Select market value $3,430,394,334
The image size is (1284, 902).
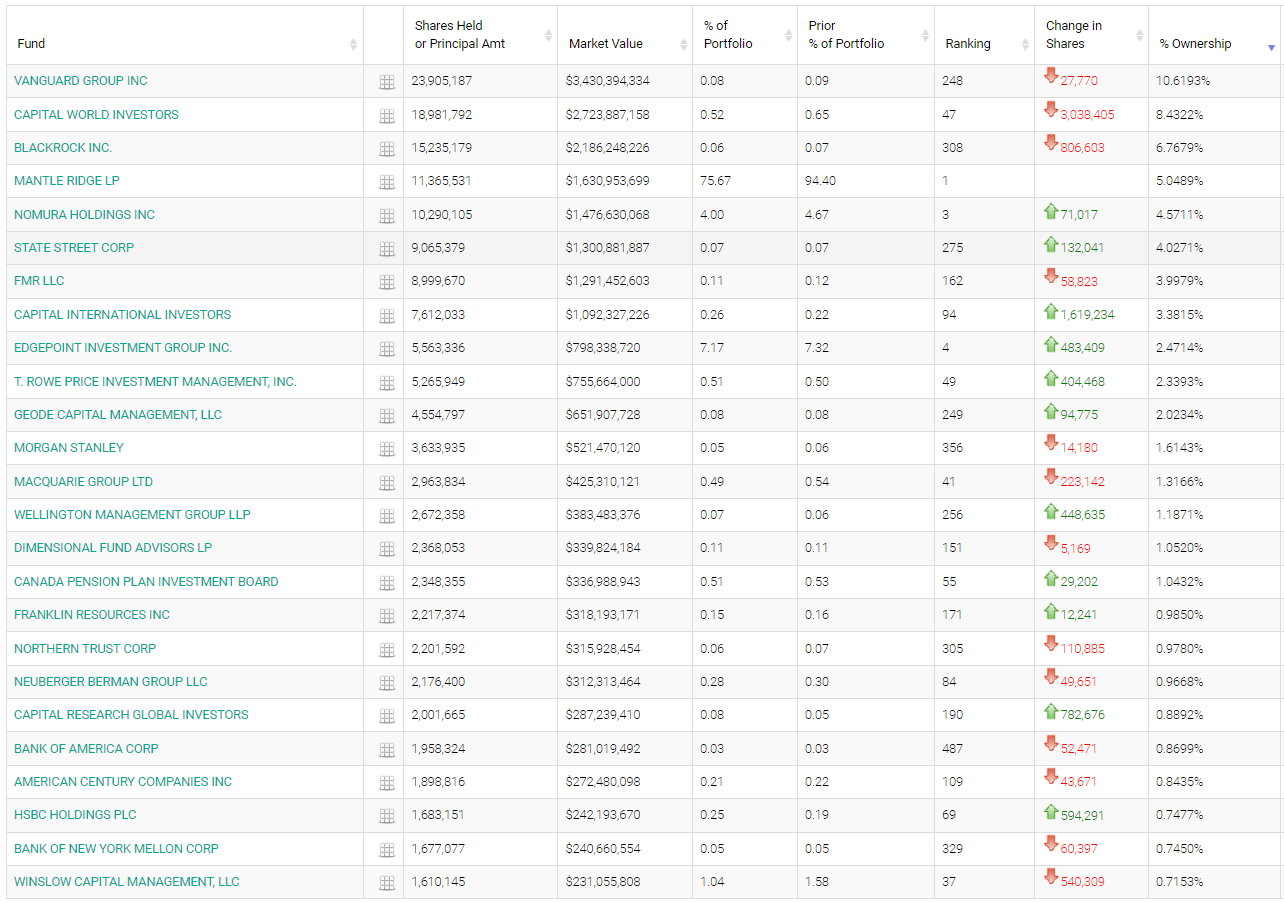[607, 81]
